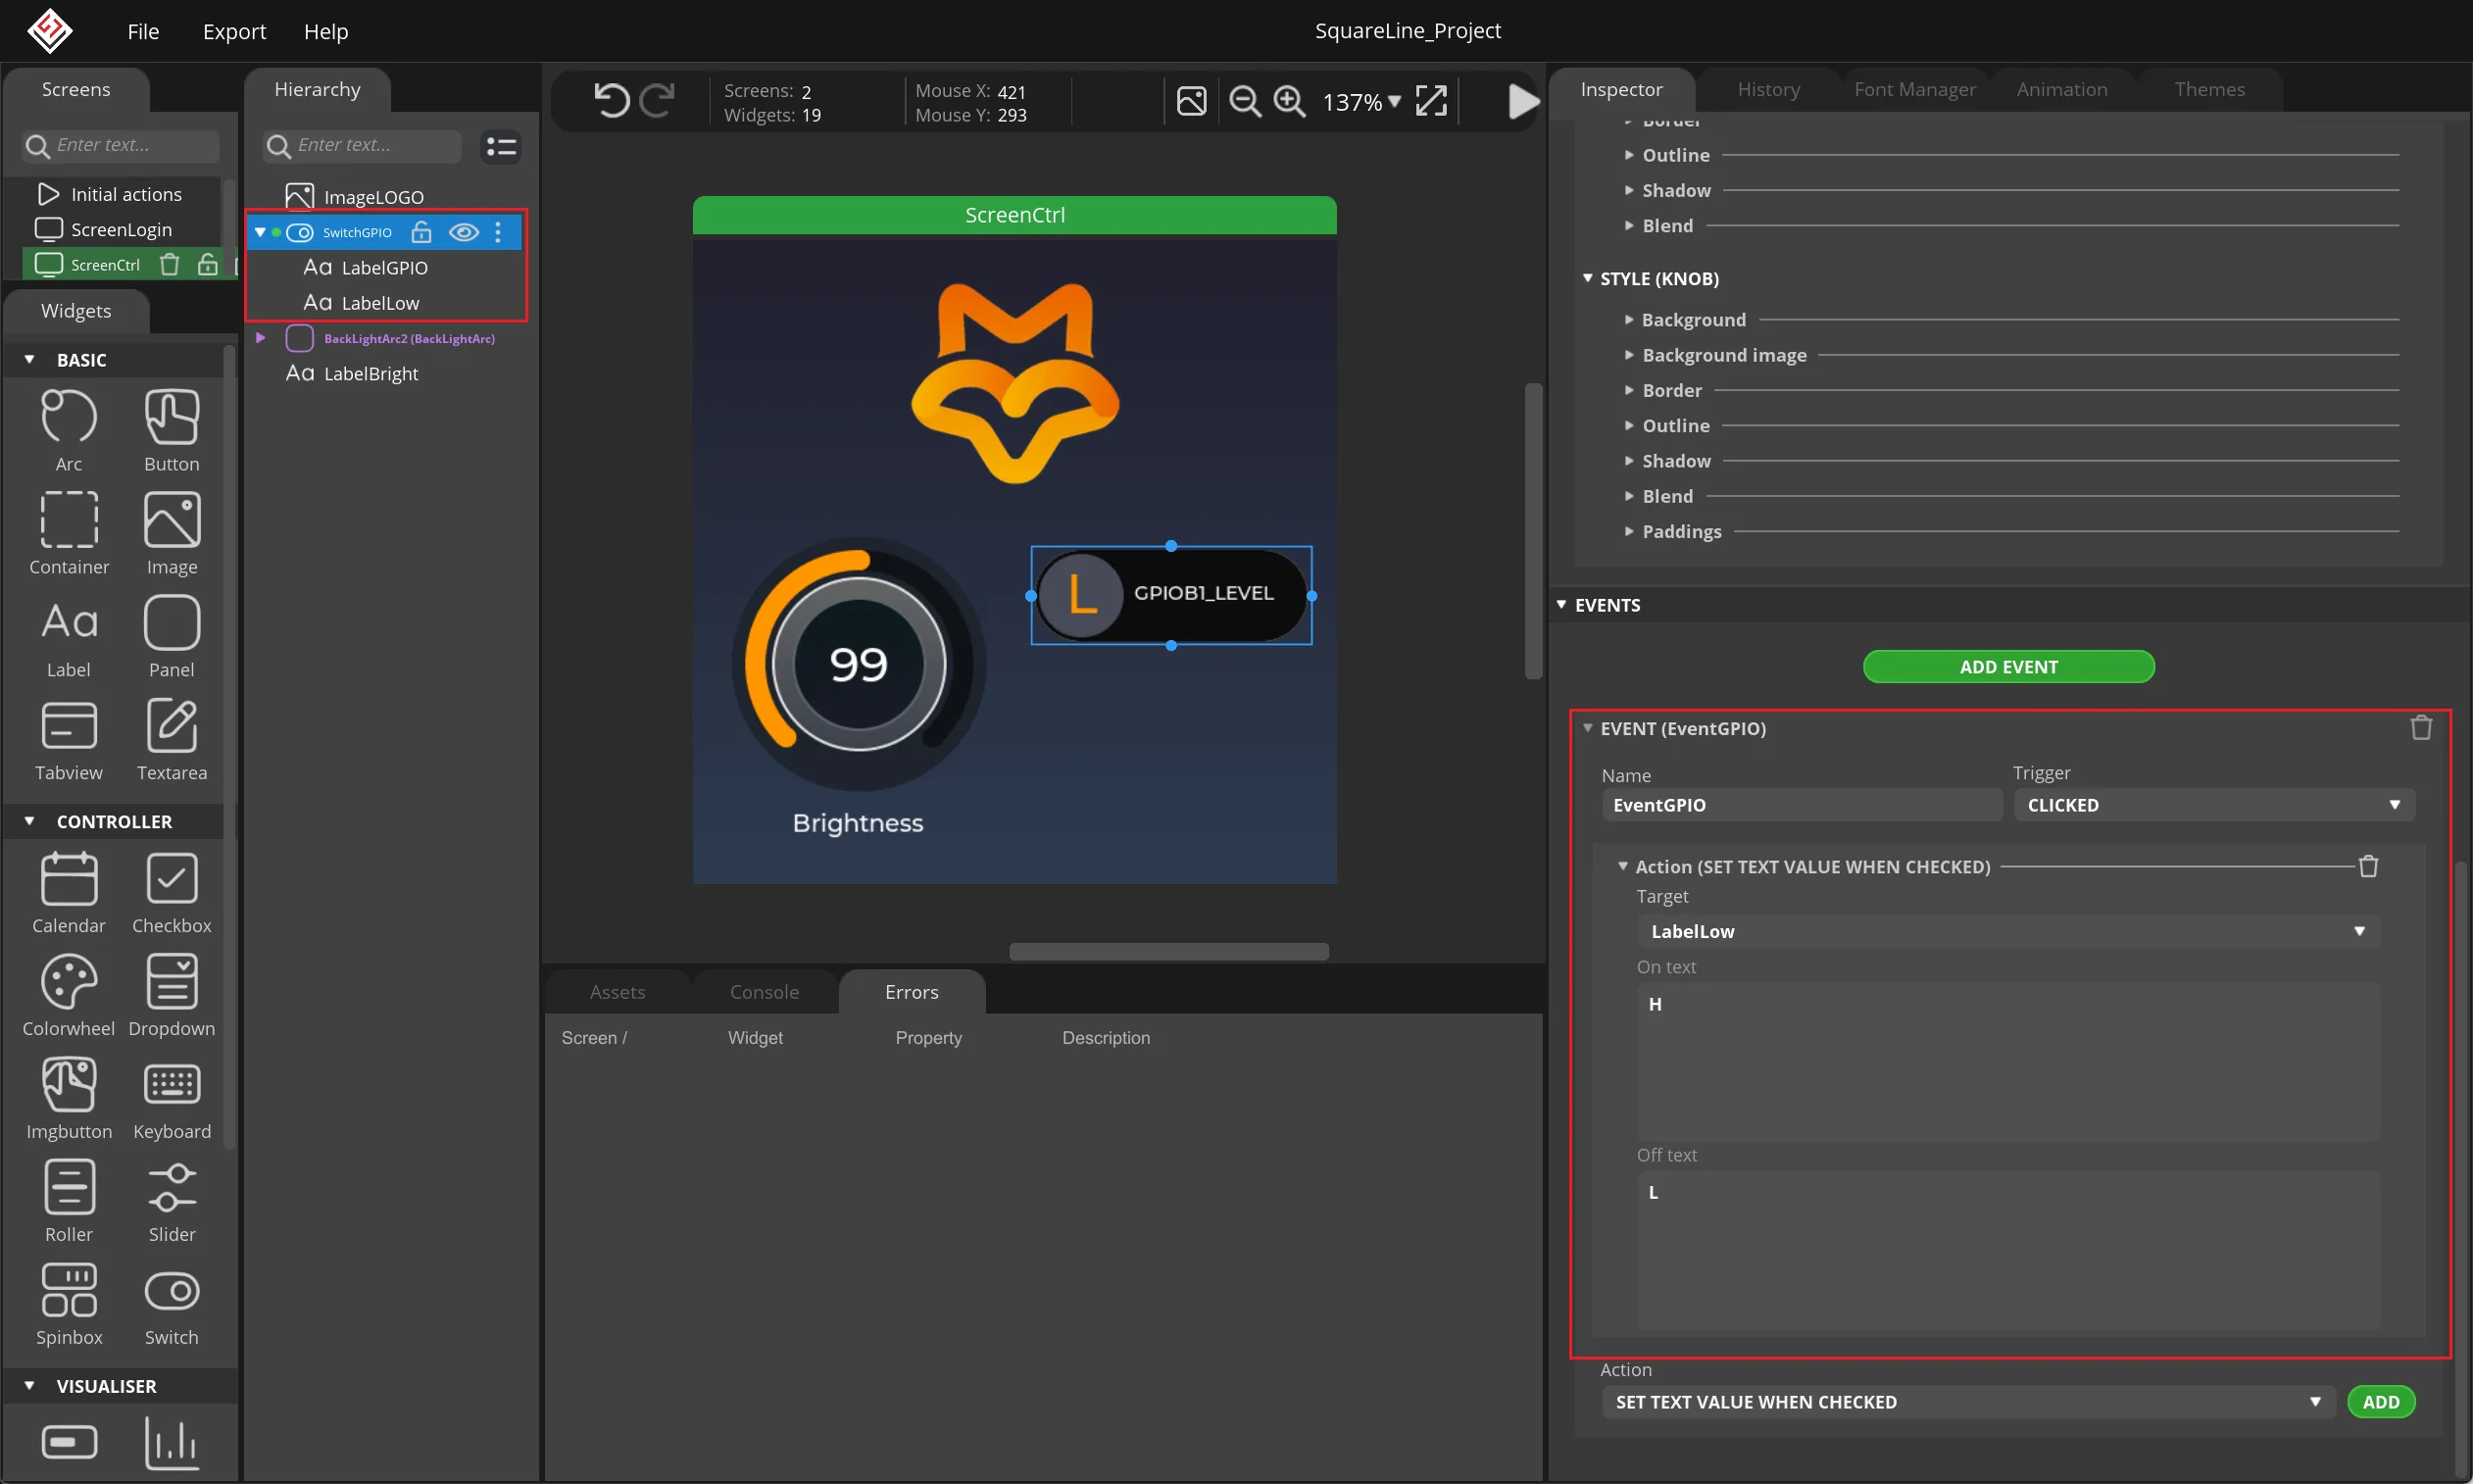Open the Help menu
The height and width of the screenshot is (1484, 2473).
[x=326, y=31]
